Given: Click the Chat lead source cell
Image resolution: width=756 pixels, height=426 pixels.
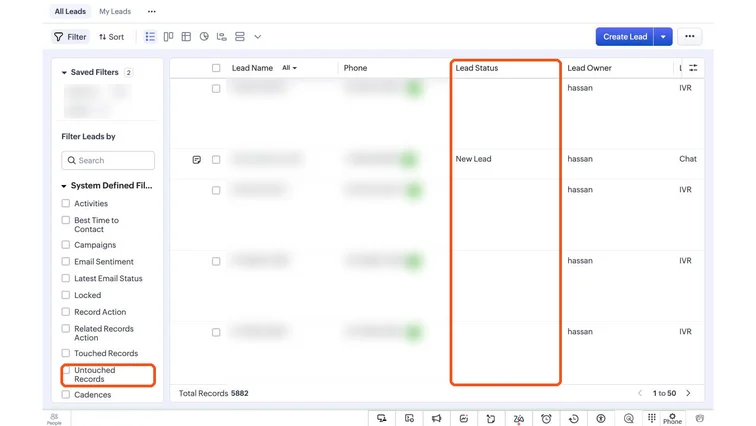Looking at the screenshot, I should click(x=688, y=159).
